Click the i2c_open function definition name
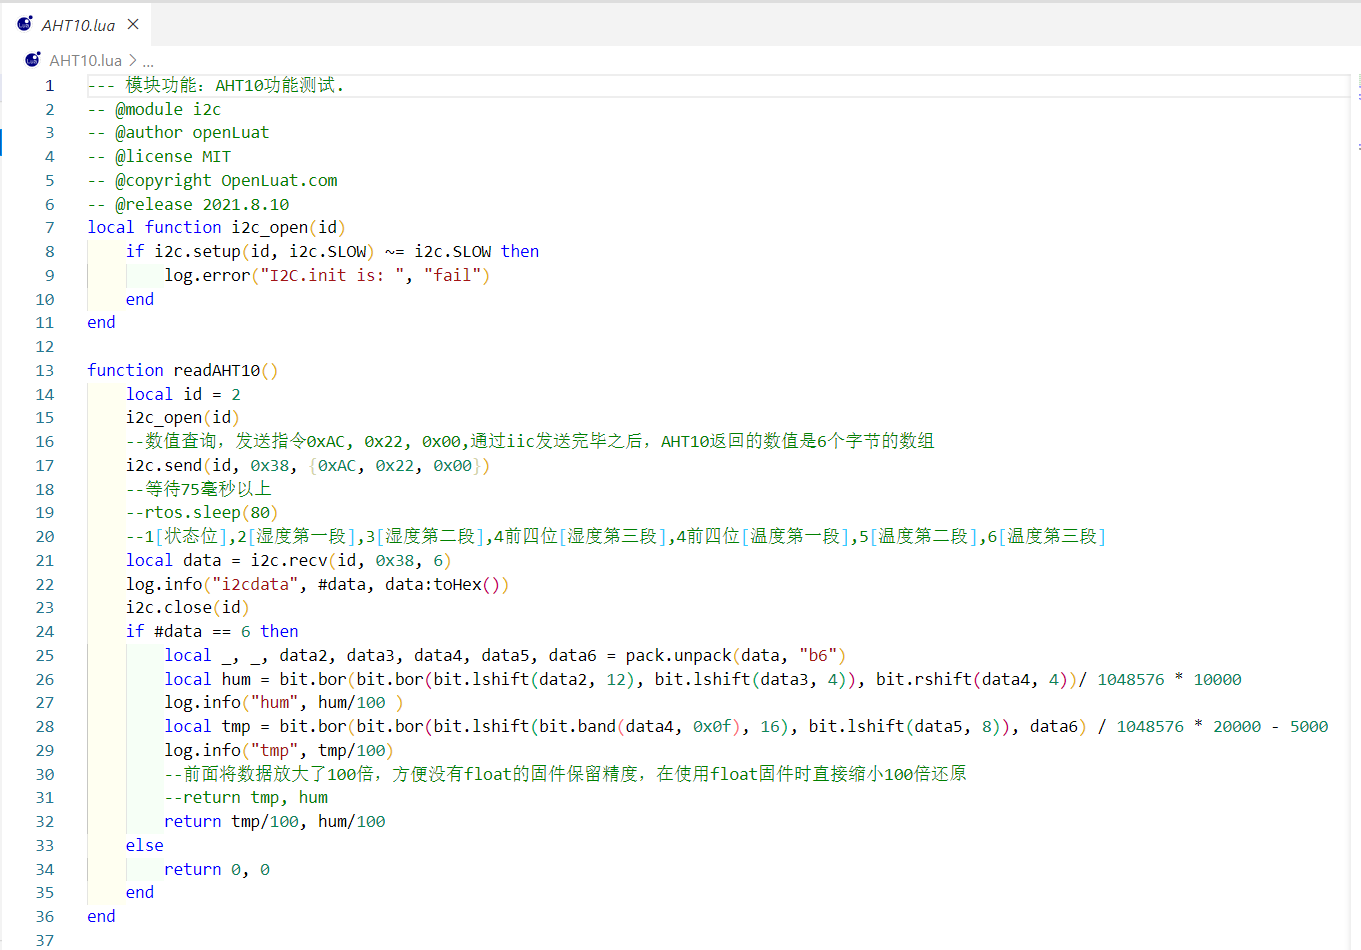 tap(269, 228)
